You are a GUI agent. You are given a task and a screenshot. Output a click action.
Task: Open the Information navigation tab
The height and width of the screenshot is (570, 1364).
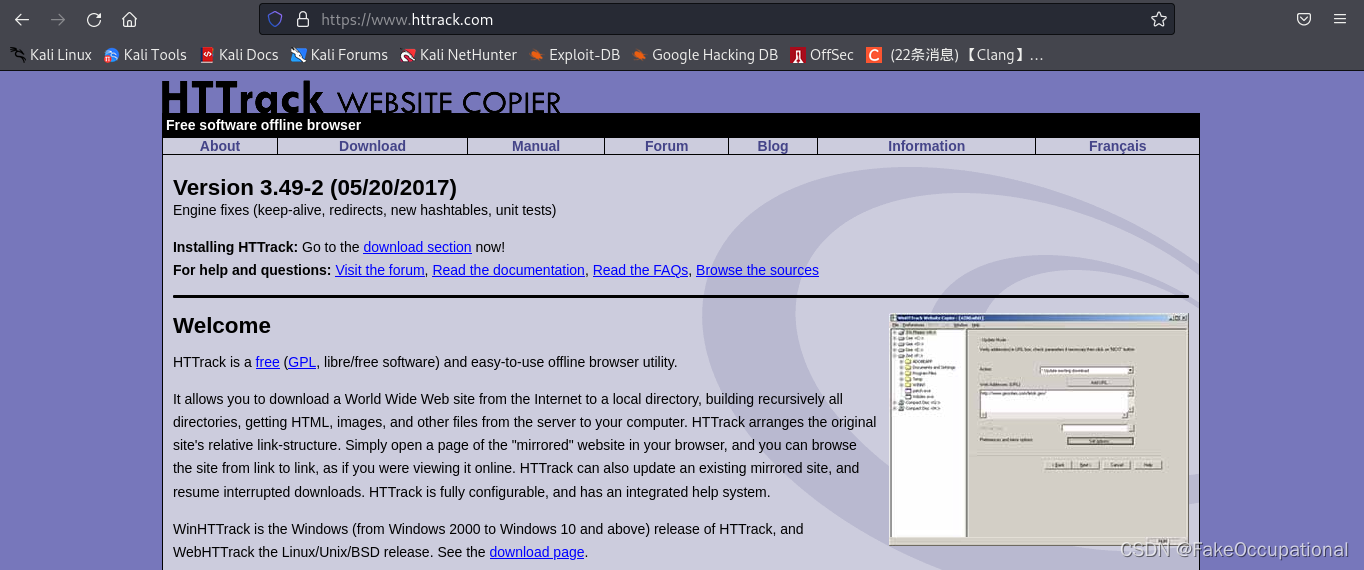click(926, 146)
